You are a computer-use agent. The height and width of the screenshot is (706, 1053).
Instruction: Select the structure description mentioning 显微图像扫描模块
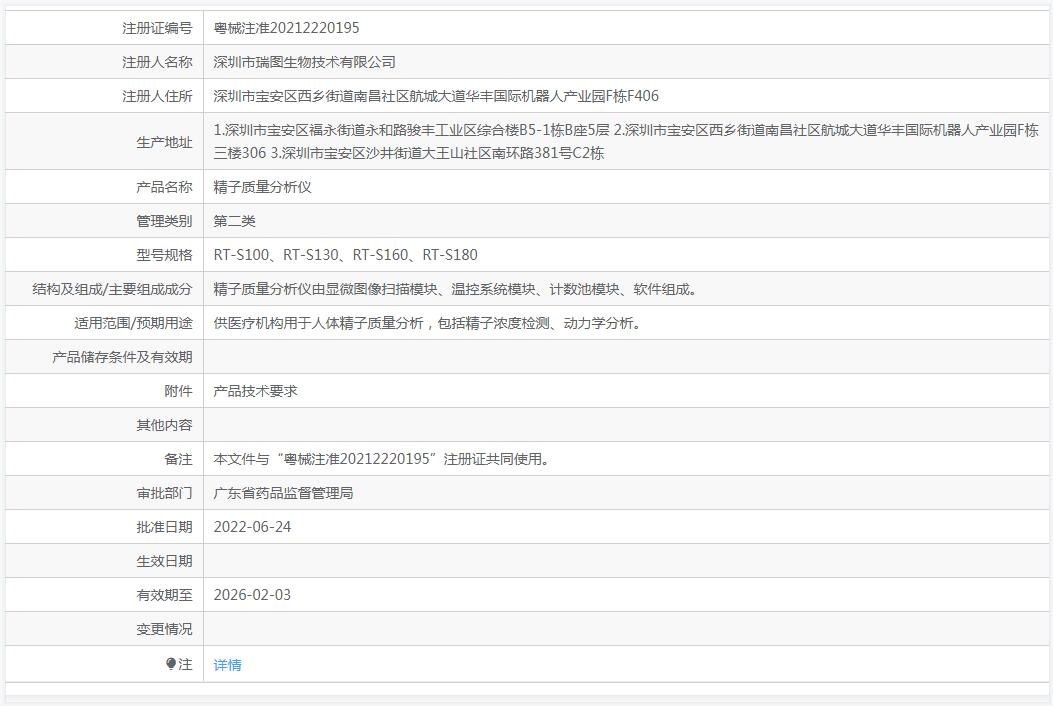tap(458, 290)
